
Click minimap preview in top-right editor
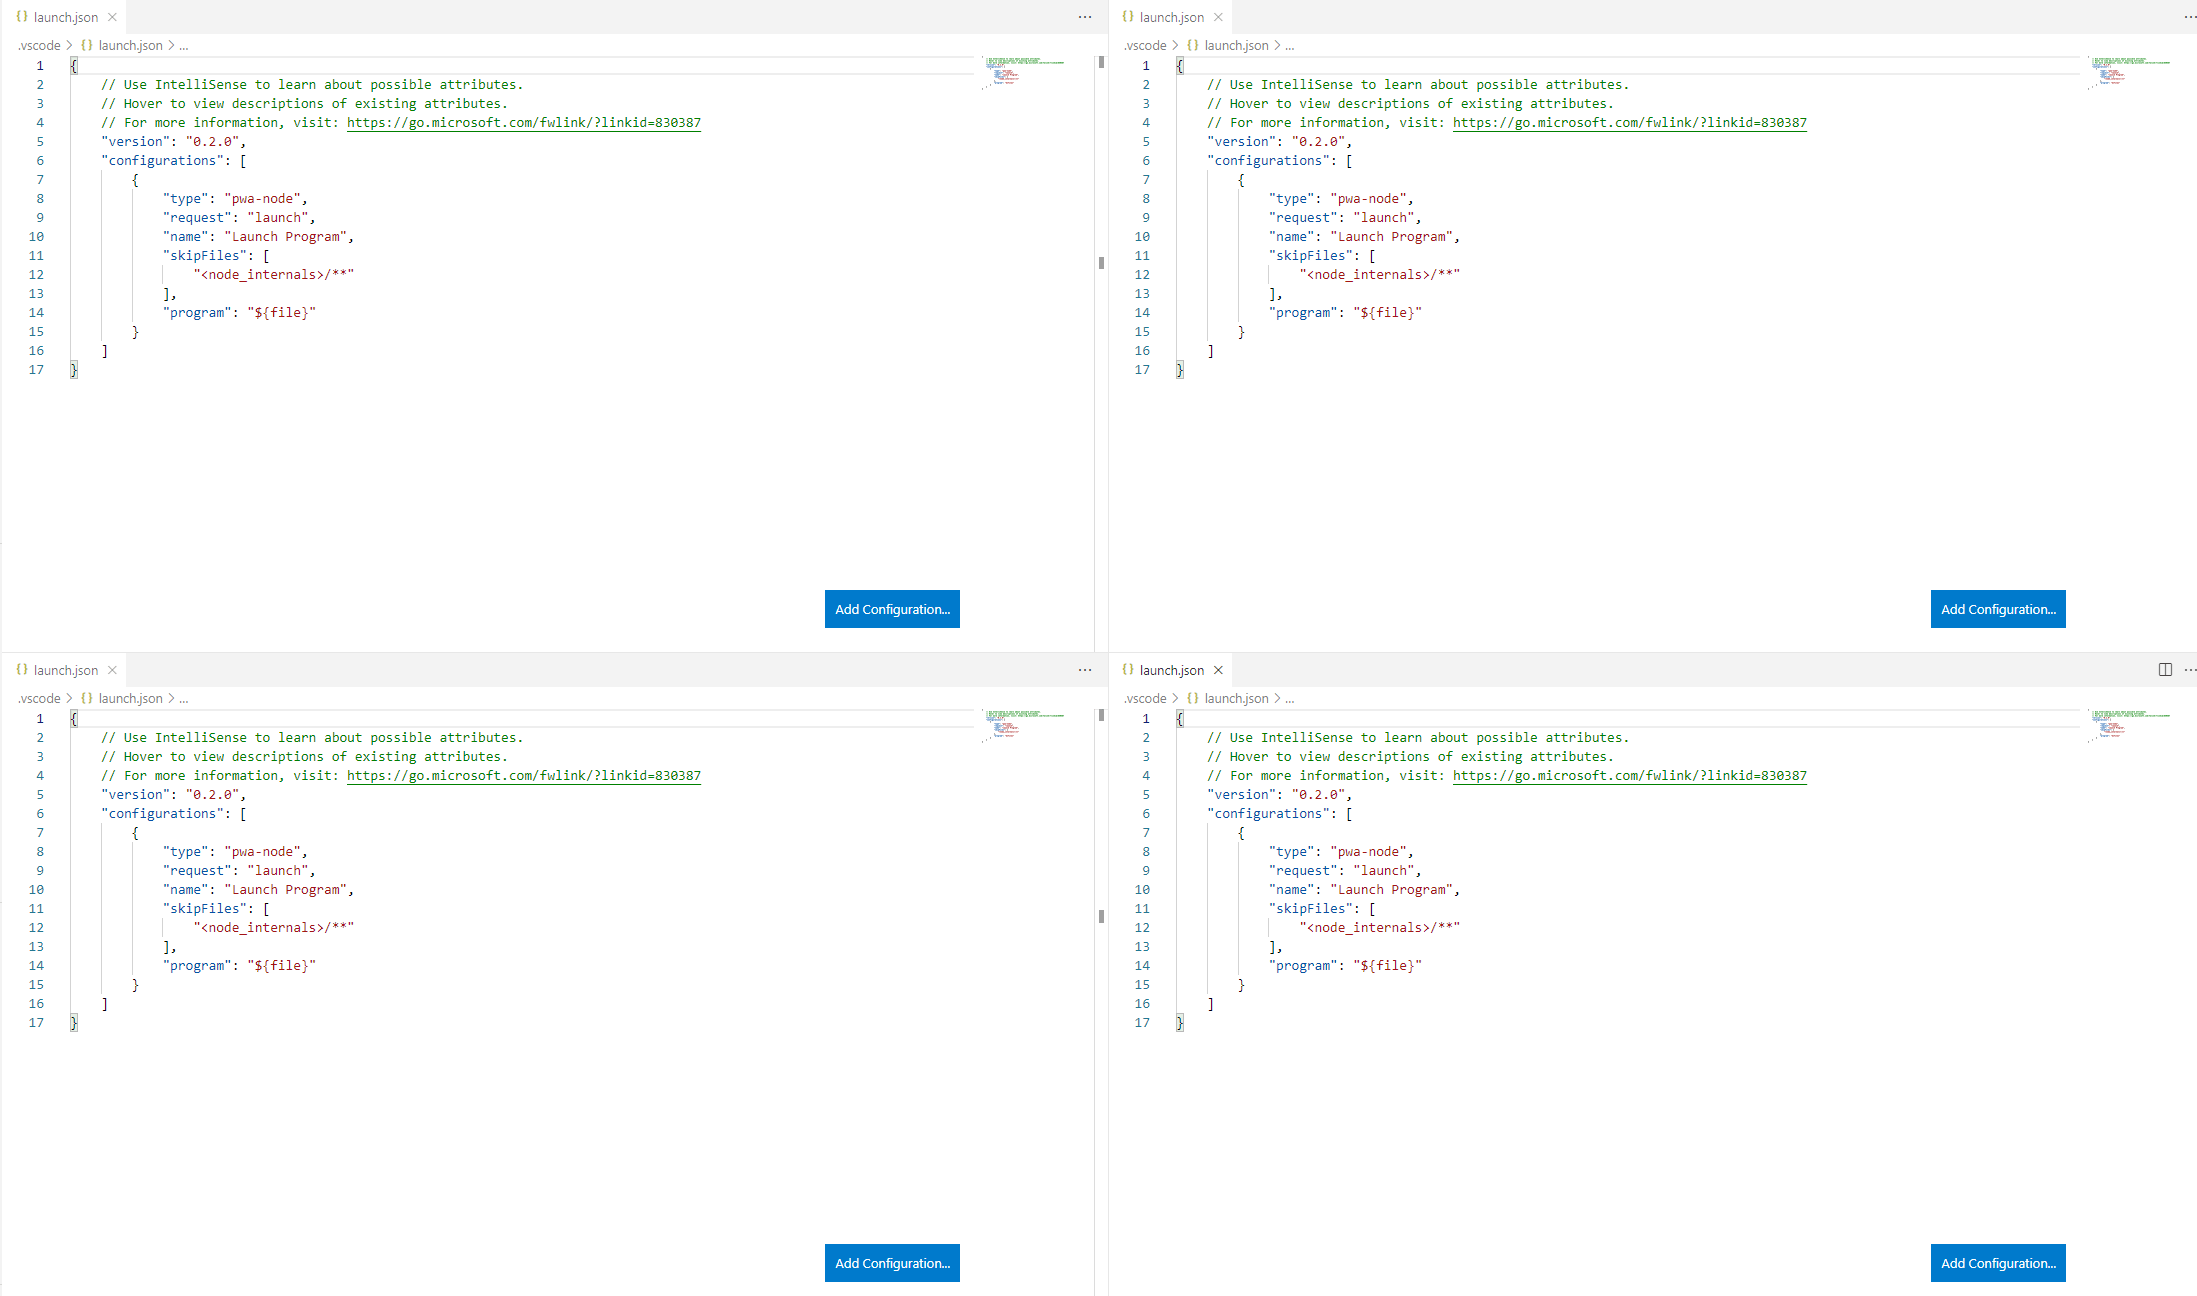pos(2130,72)
